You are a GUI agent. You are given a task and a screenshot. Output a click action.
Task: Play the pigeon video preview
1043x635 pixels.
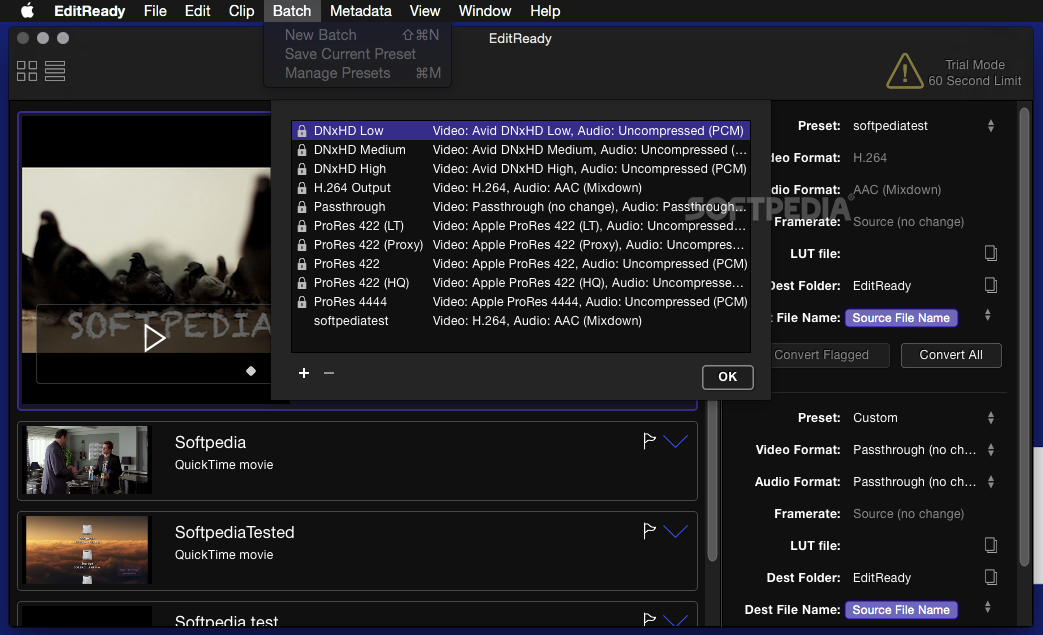tap(154, 338)
